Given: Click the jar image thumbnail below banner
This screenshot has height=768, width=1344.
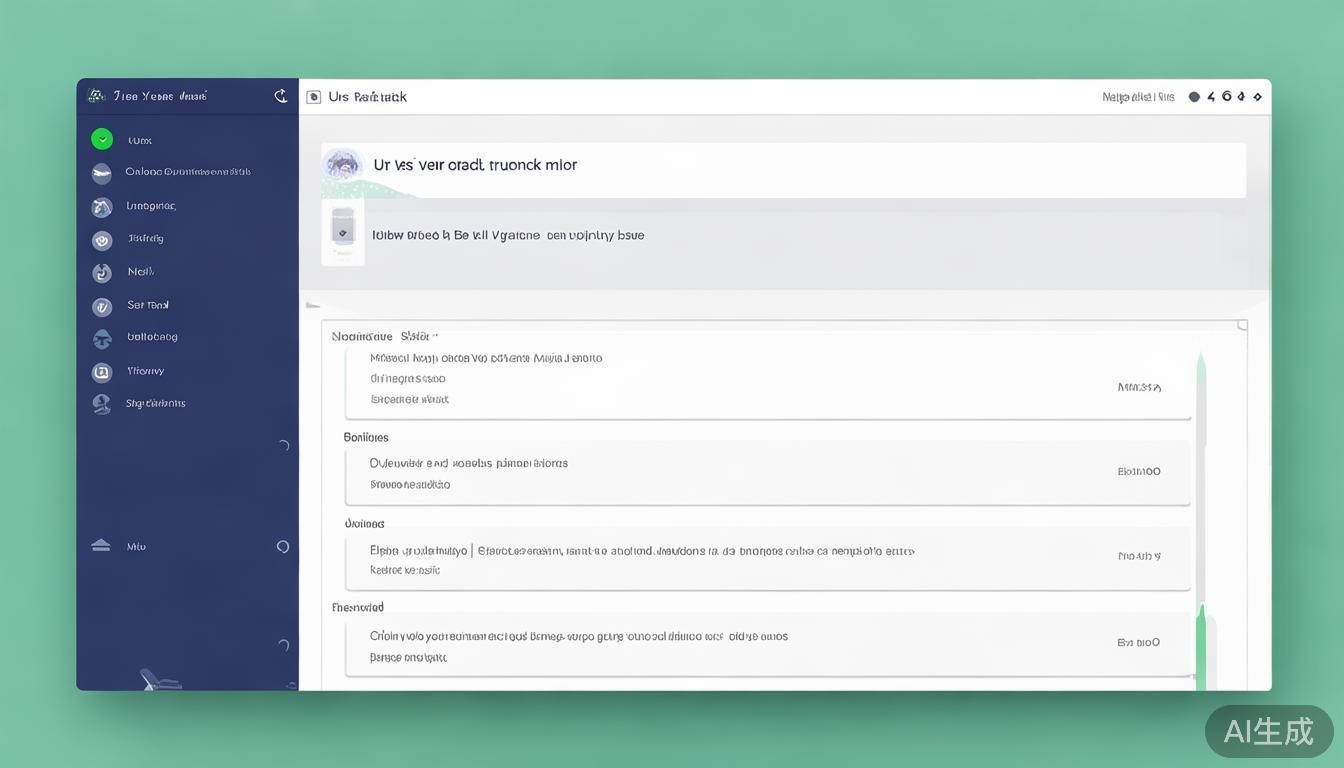Looking at the screenshot, I should pos(343,229).
